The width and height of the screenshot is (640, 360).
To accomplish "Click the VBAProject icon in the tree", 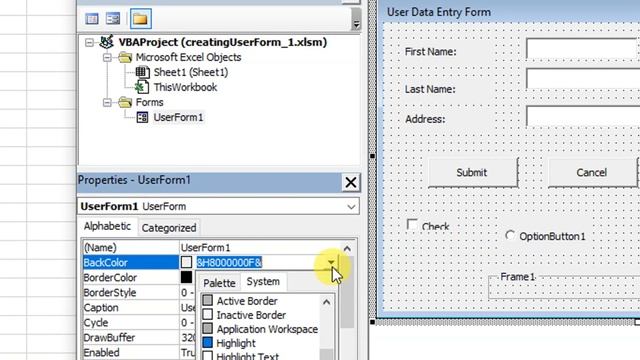I will click(107, 42).
